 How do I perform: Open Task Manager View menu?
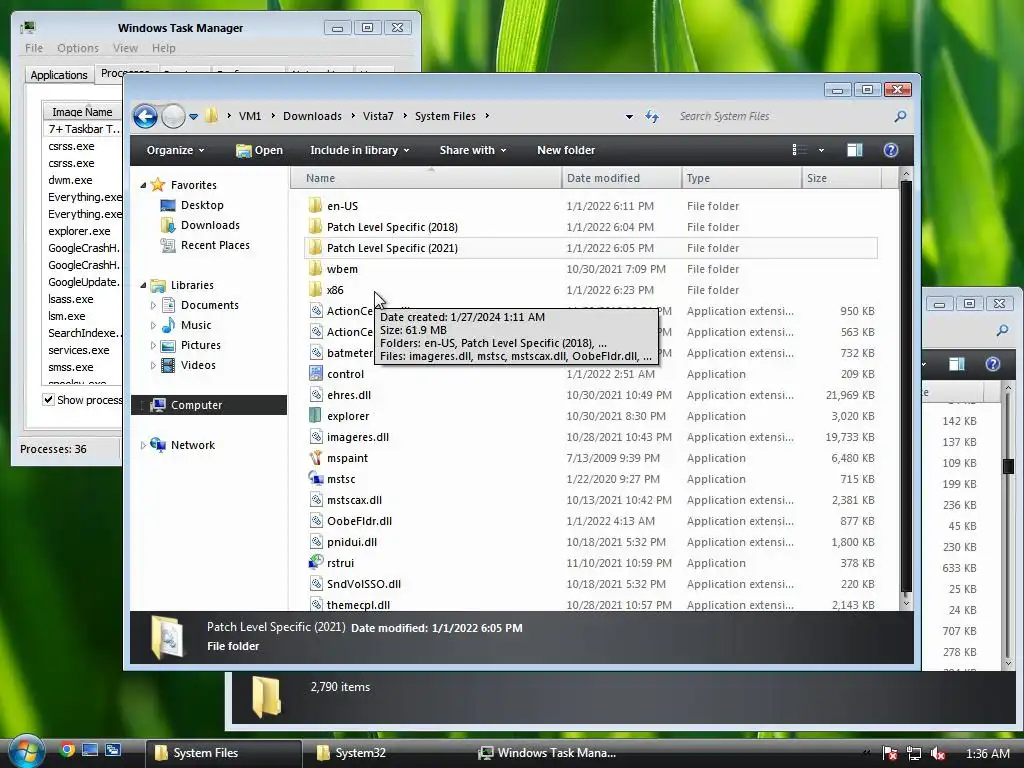(x=125, y=48)
